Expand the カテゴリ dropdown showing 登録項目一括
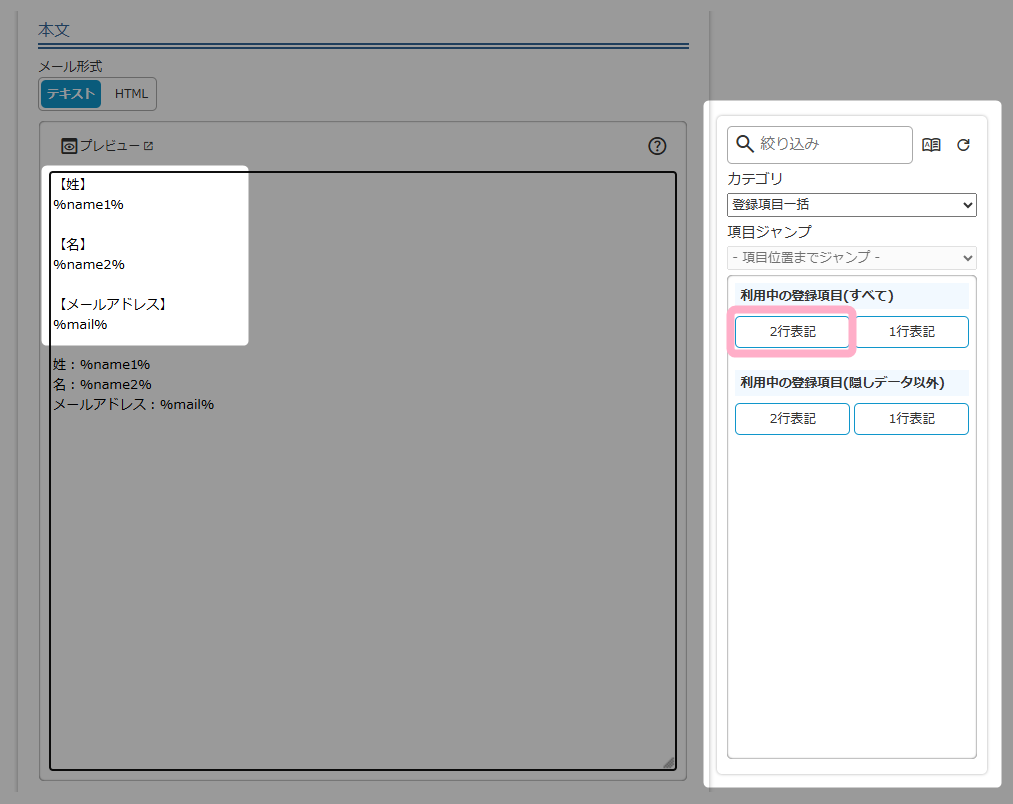Image resolution: width=1013 pixels, height=804 pixels. click(x=851, y=205)
